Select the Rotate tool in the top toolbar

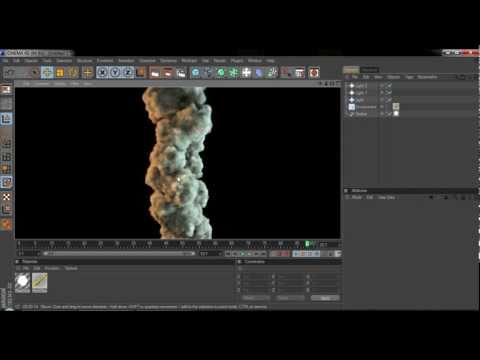click(73, 72)
